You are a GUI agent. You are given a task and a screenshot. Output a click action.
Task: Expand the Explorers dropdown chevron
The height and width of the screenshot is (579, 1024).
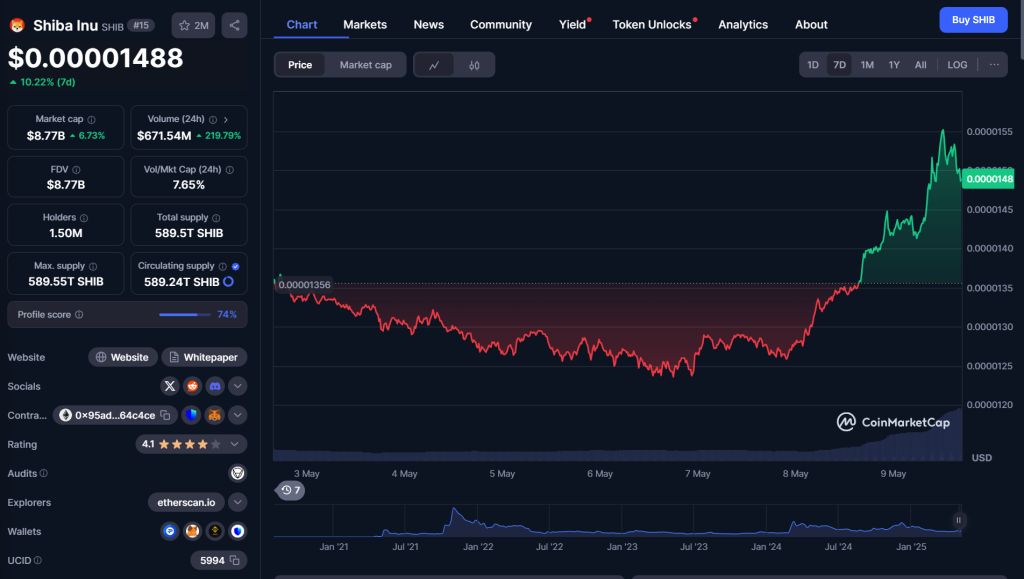pyautogui.click(x=238, y=502)
